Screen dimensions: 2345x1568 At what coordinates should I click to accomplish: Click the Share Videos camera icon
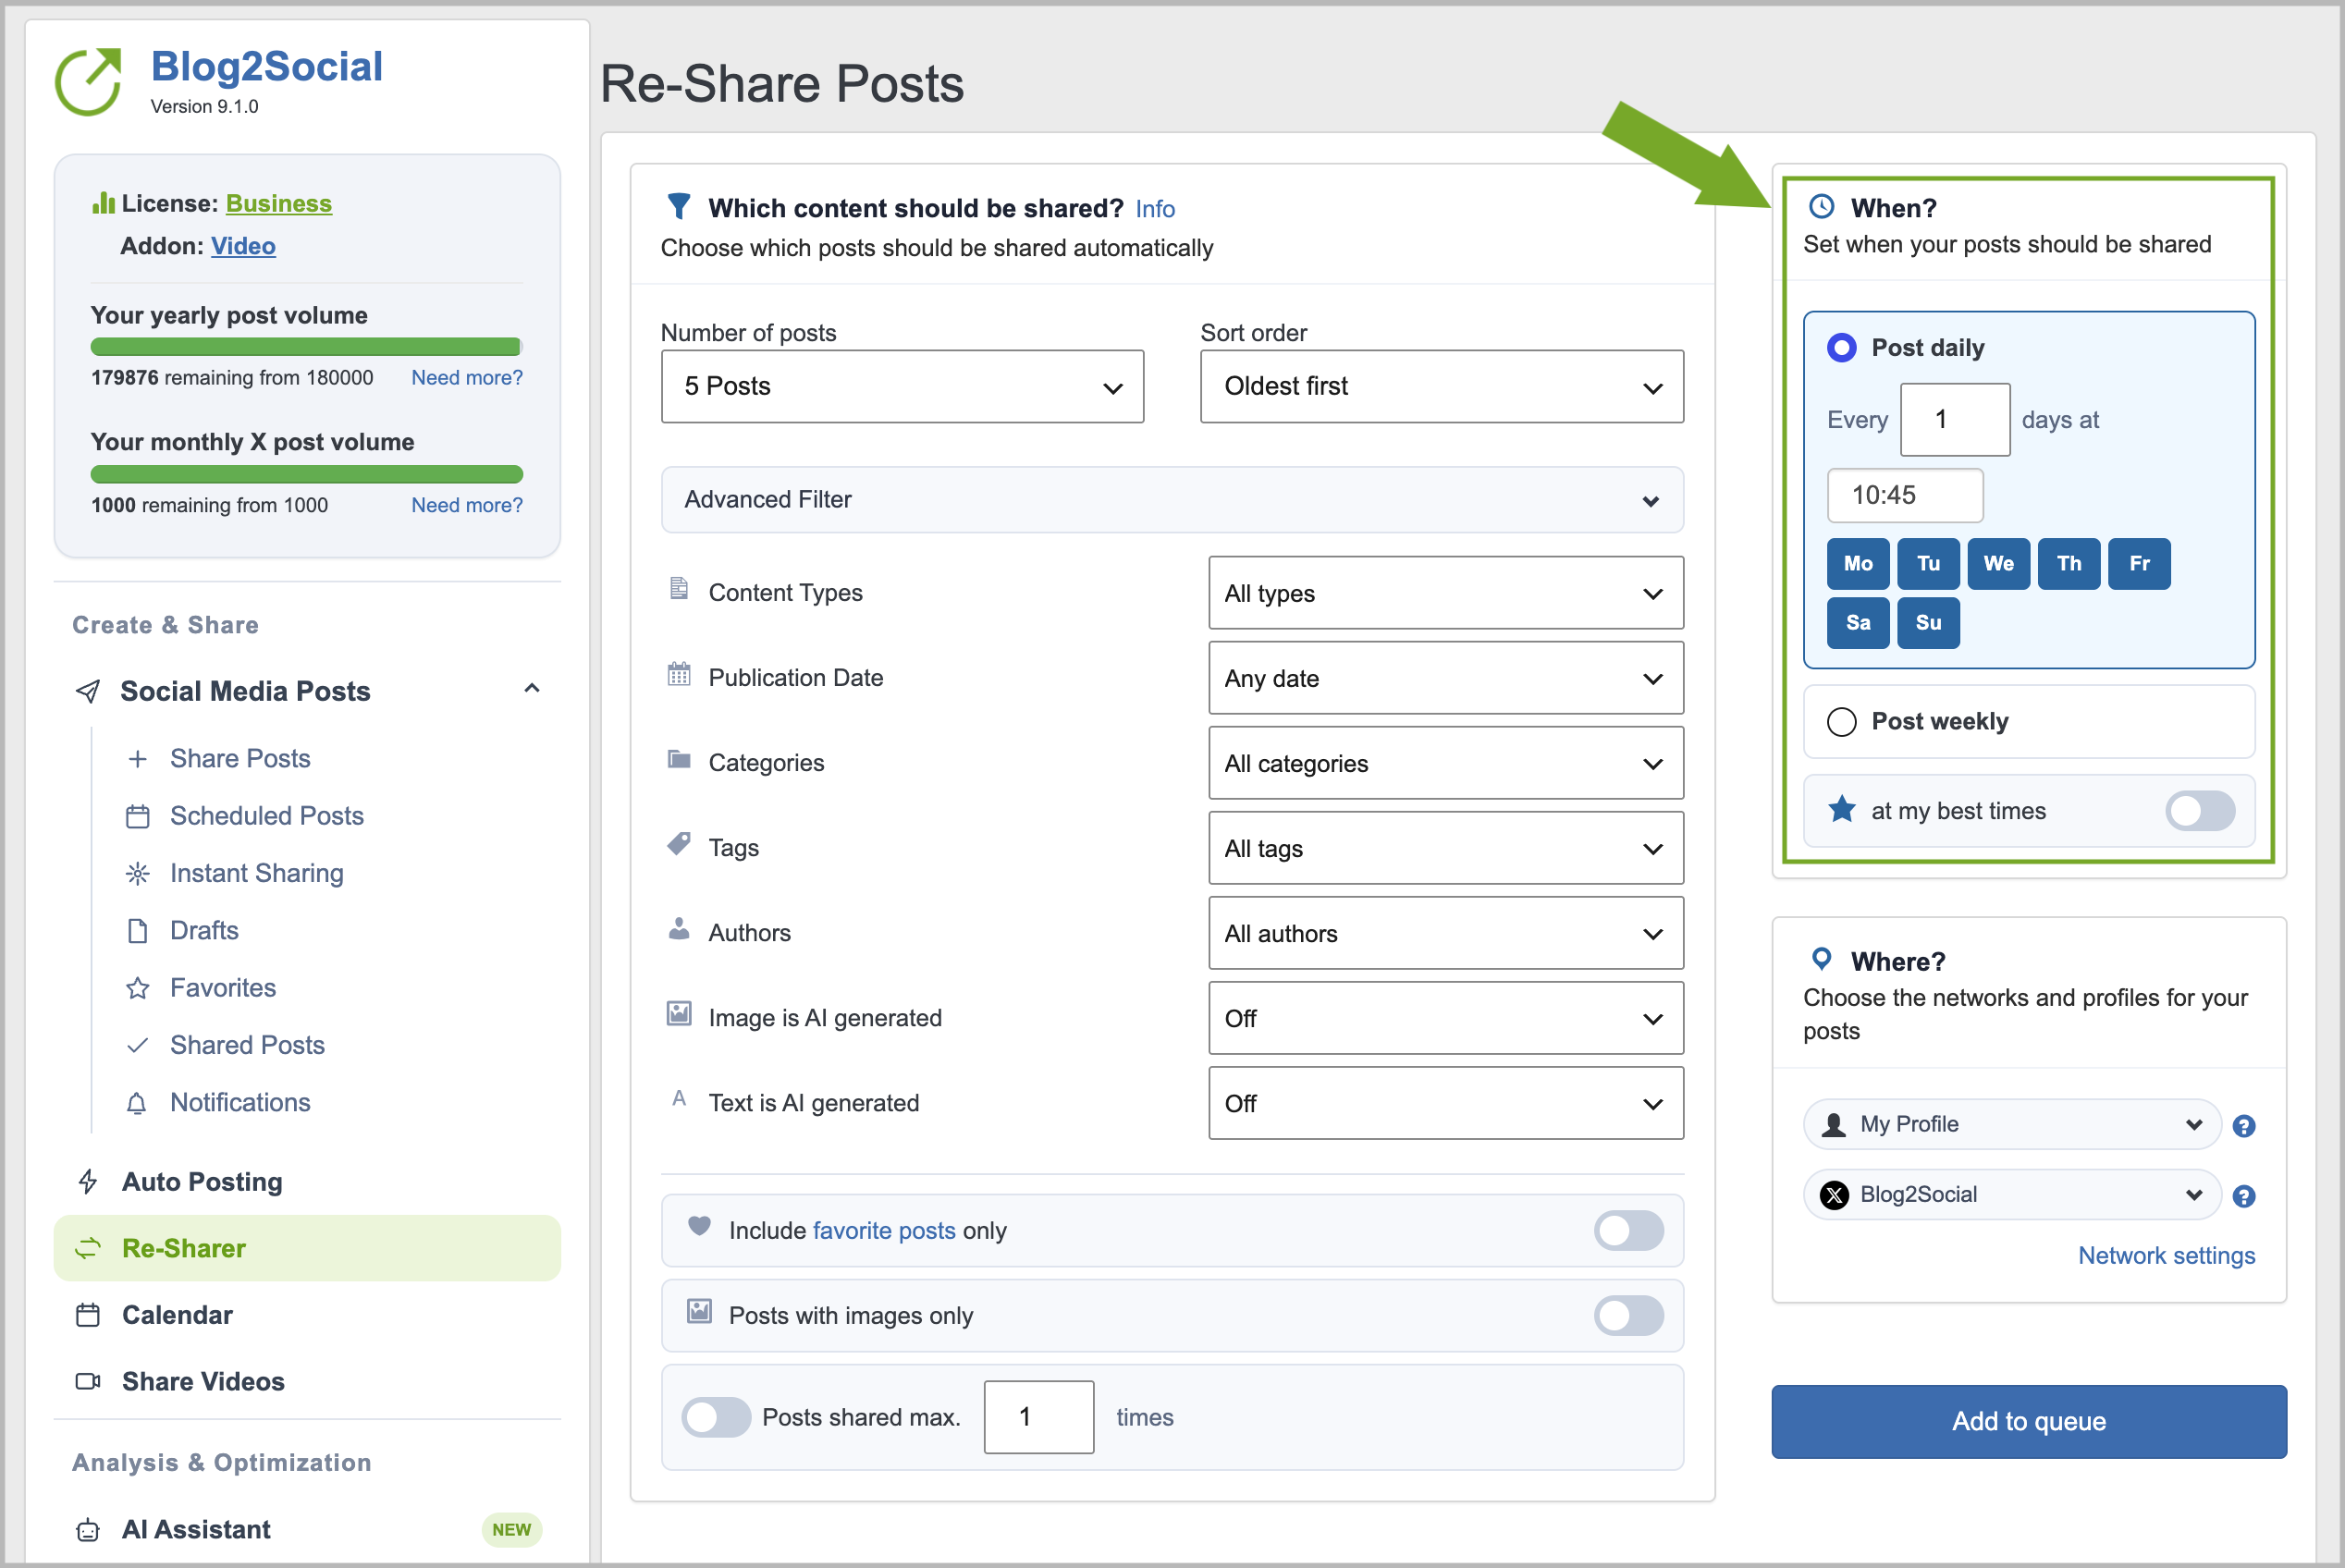point(88,1381)
